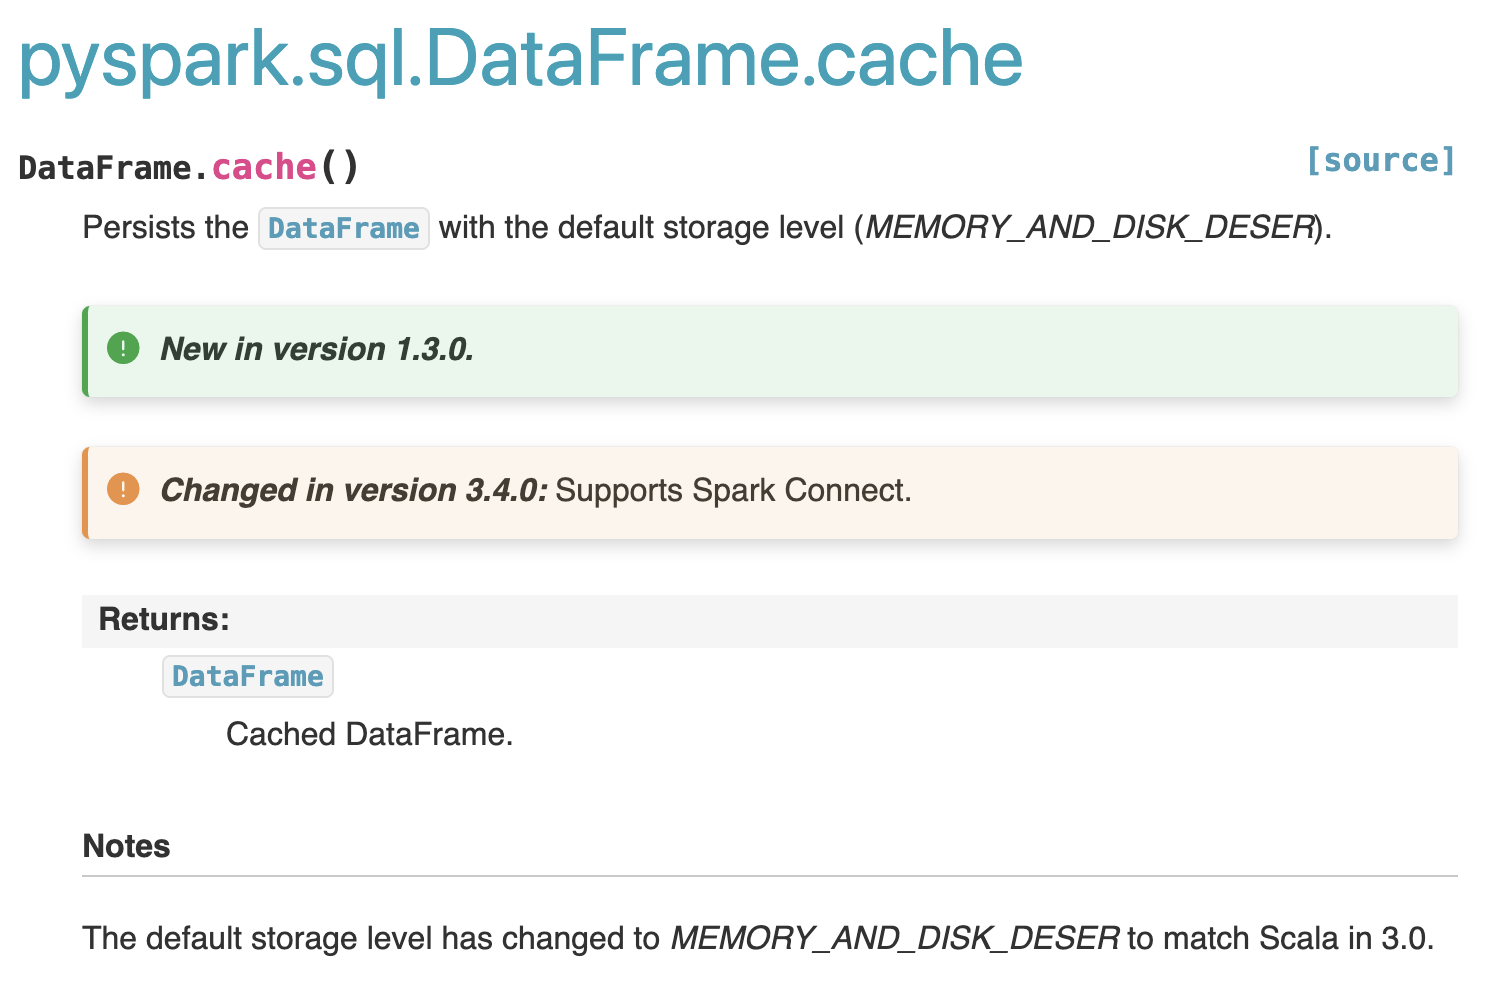Click DataFrame link in the description sentence

pyautogui.click(x=343, y=228)
